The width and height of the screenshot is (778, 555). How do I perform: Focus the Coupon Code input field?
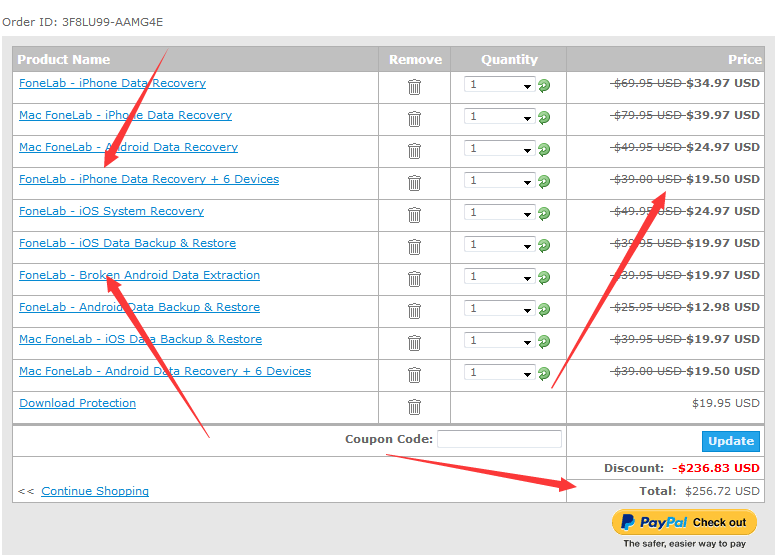coord(499,439)
